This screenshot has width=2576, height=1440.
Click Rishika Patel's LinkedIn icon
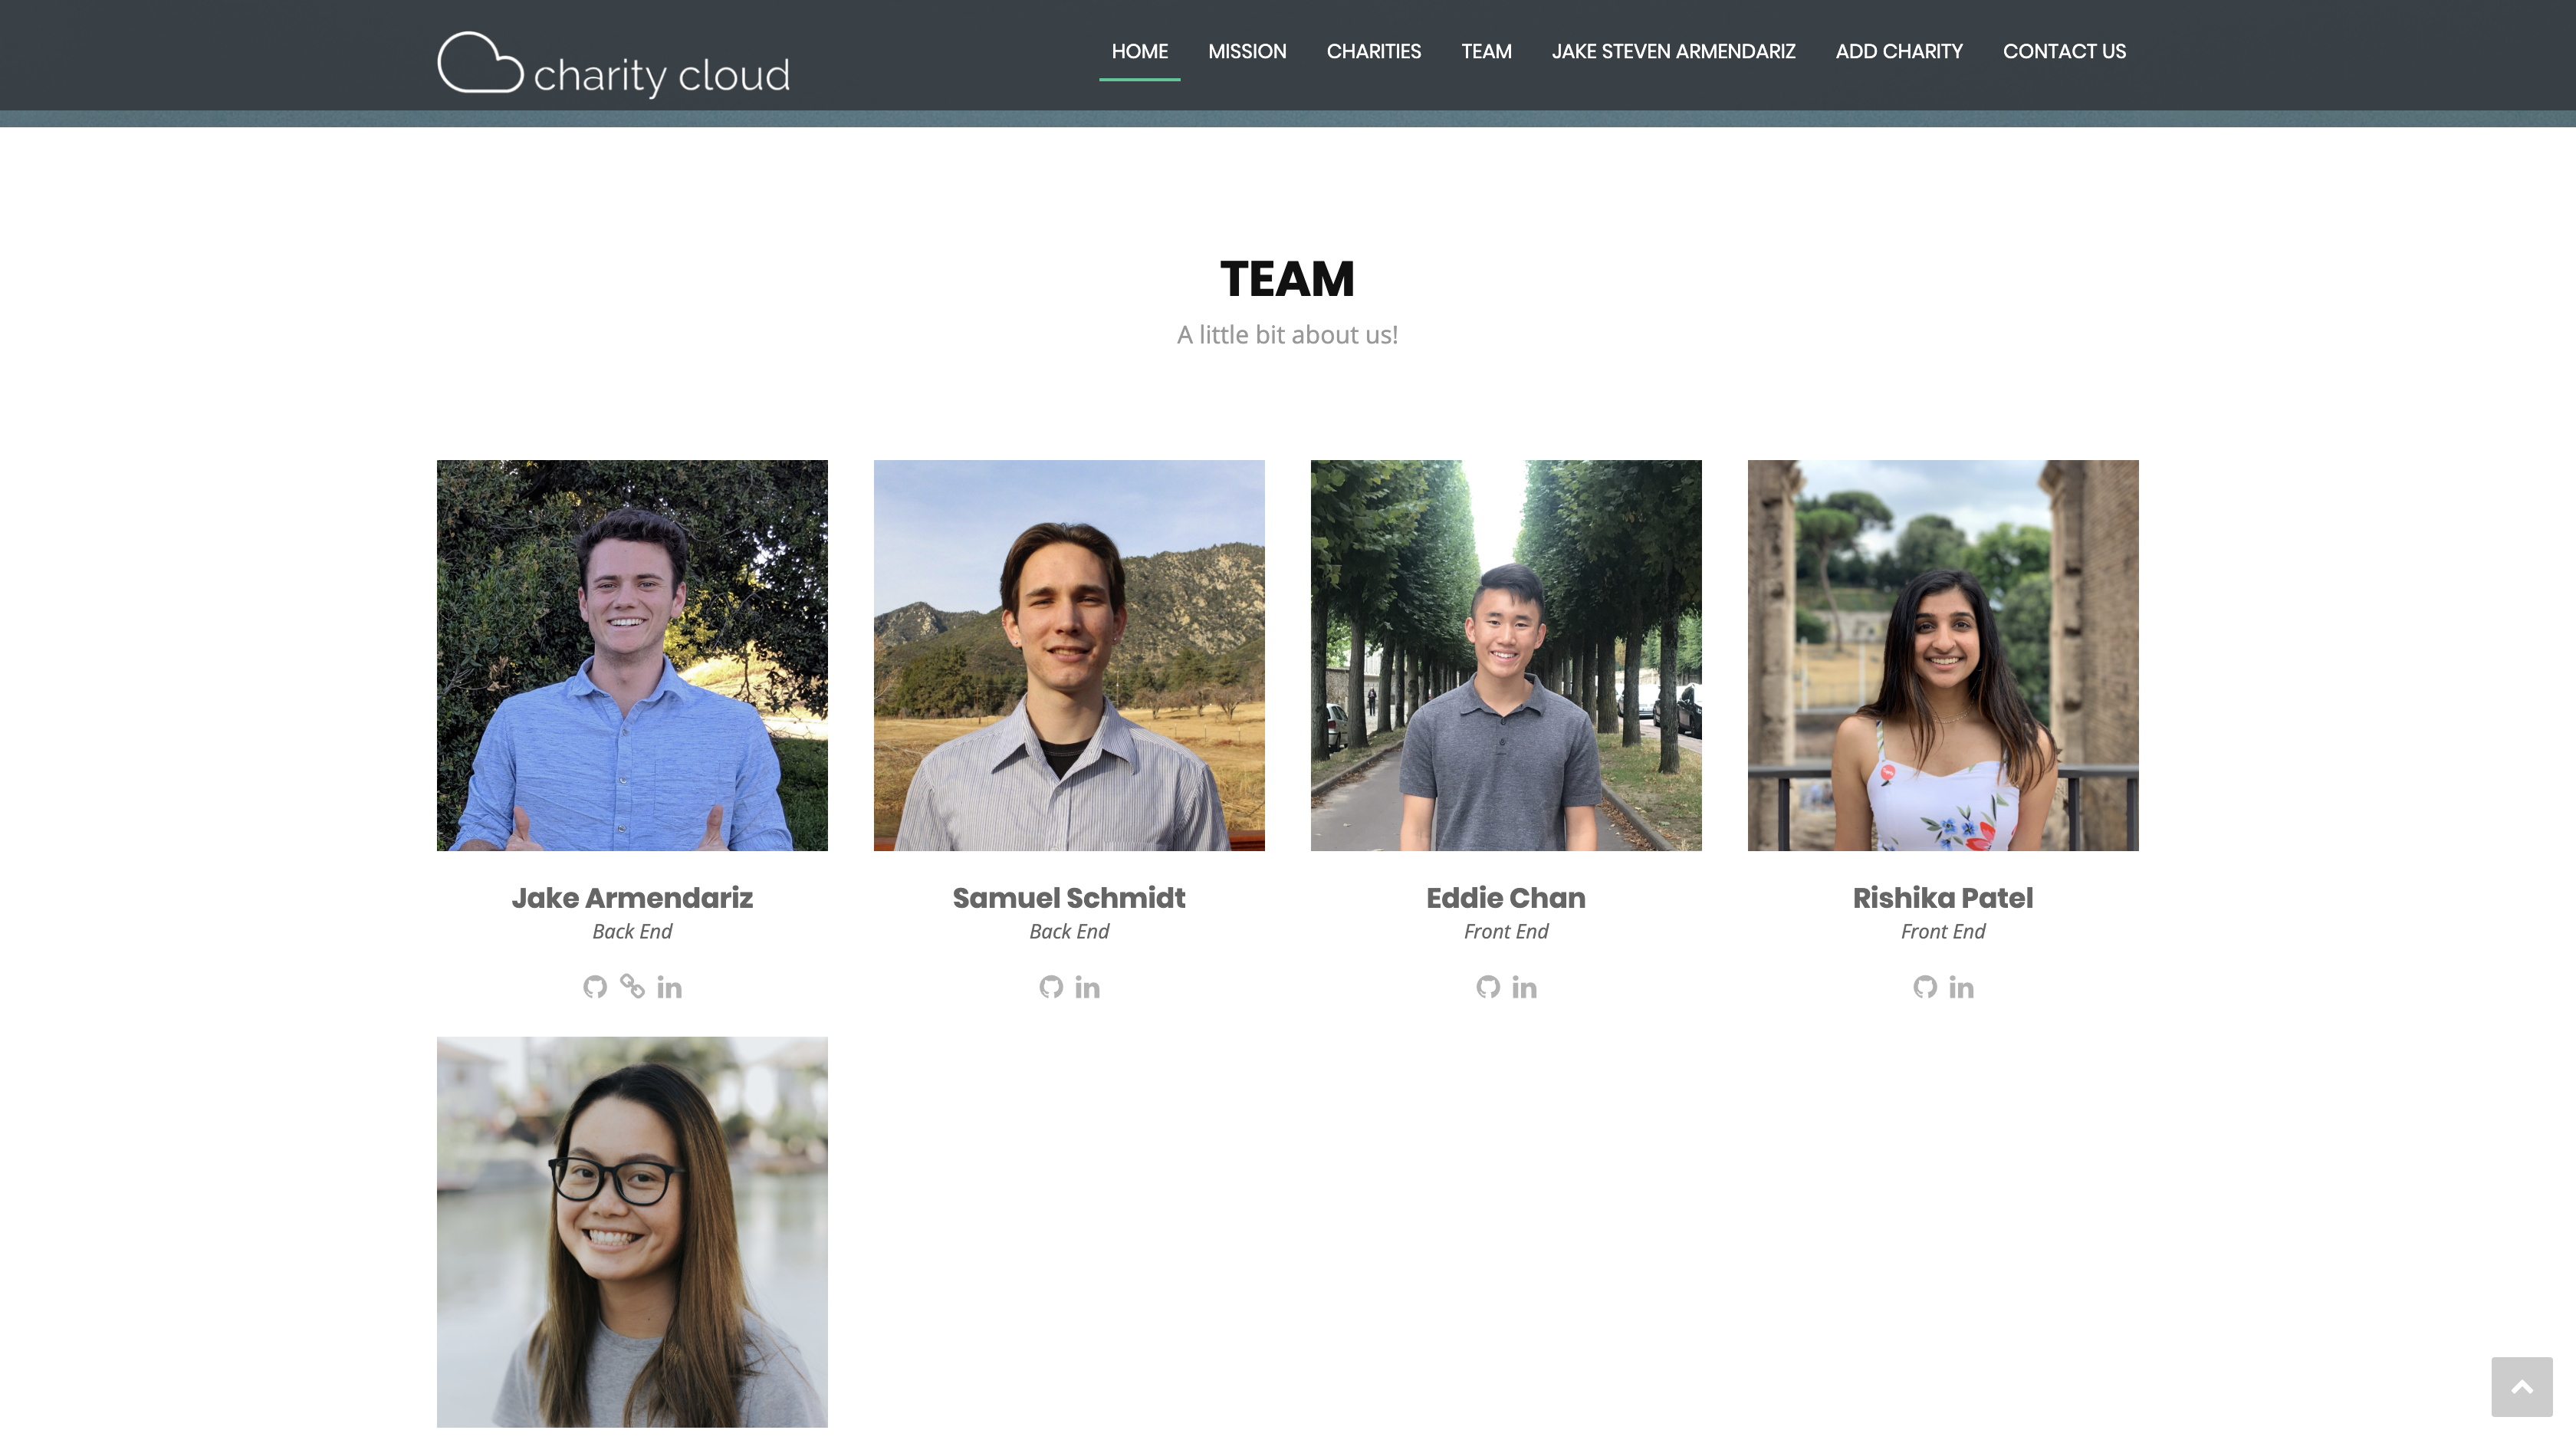(x=1961, y=988)
